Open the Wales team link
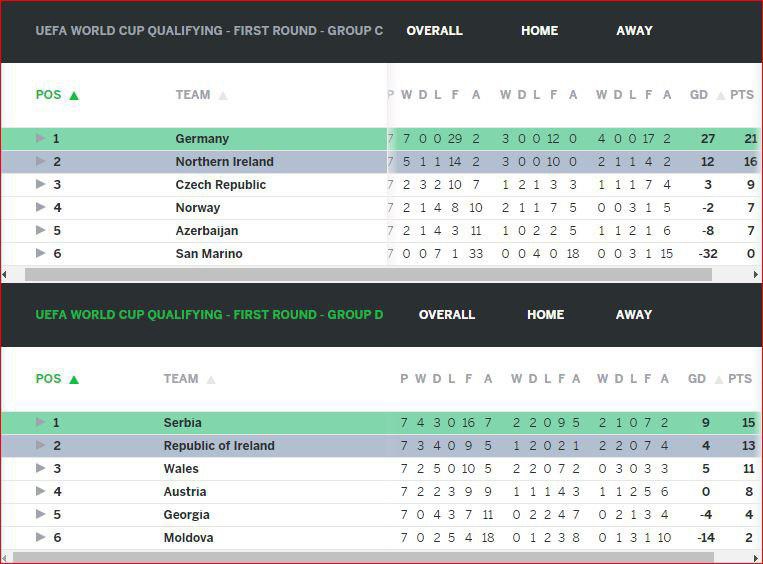This screenshot has width=763, height=564. pos(181,469)
